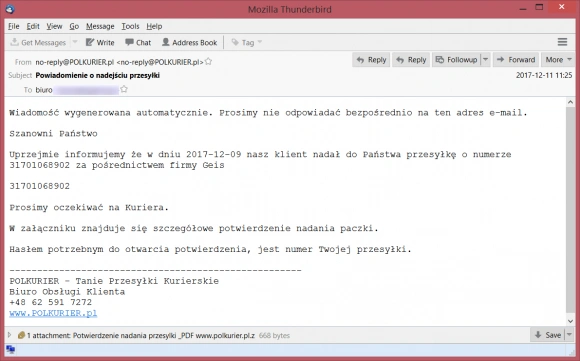Open the Message menu
The width and height of the screenshot is (580, 361).
[x=100, y=26]
